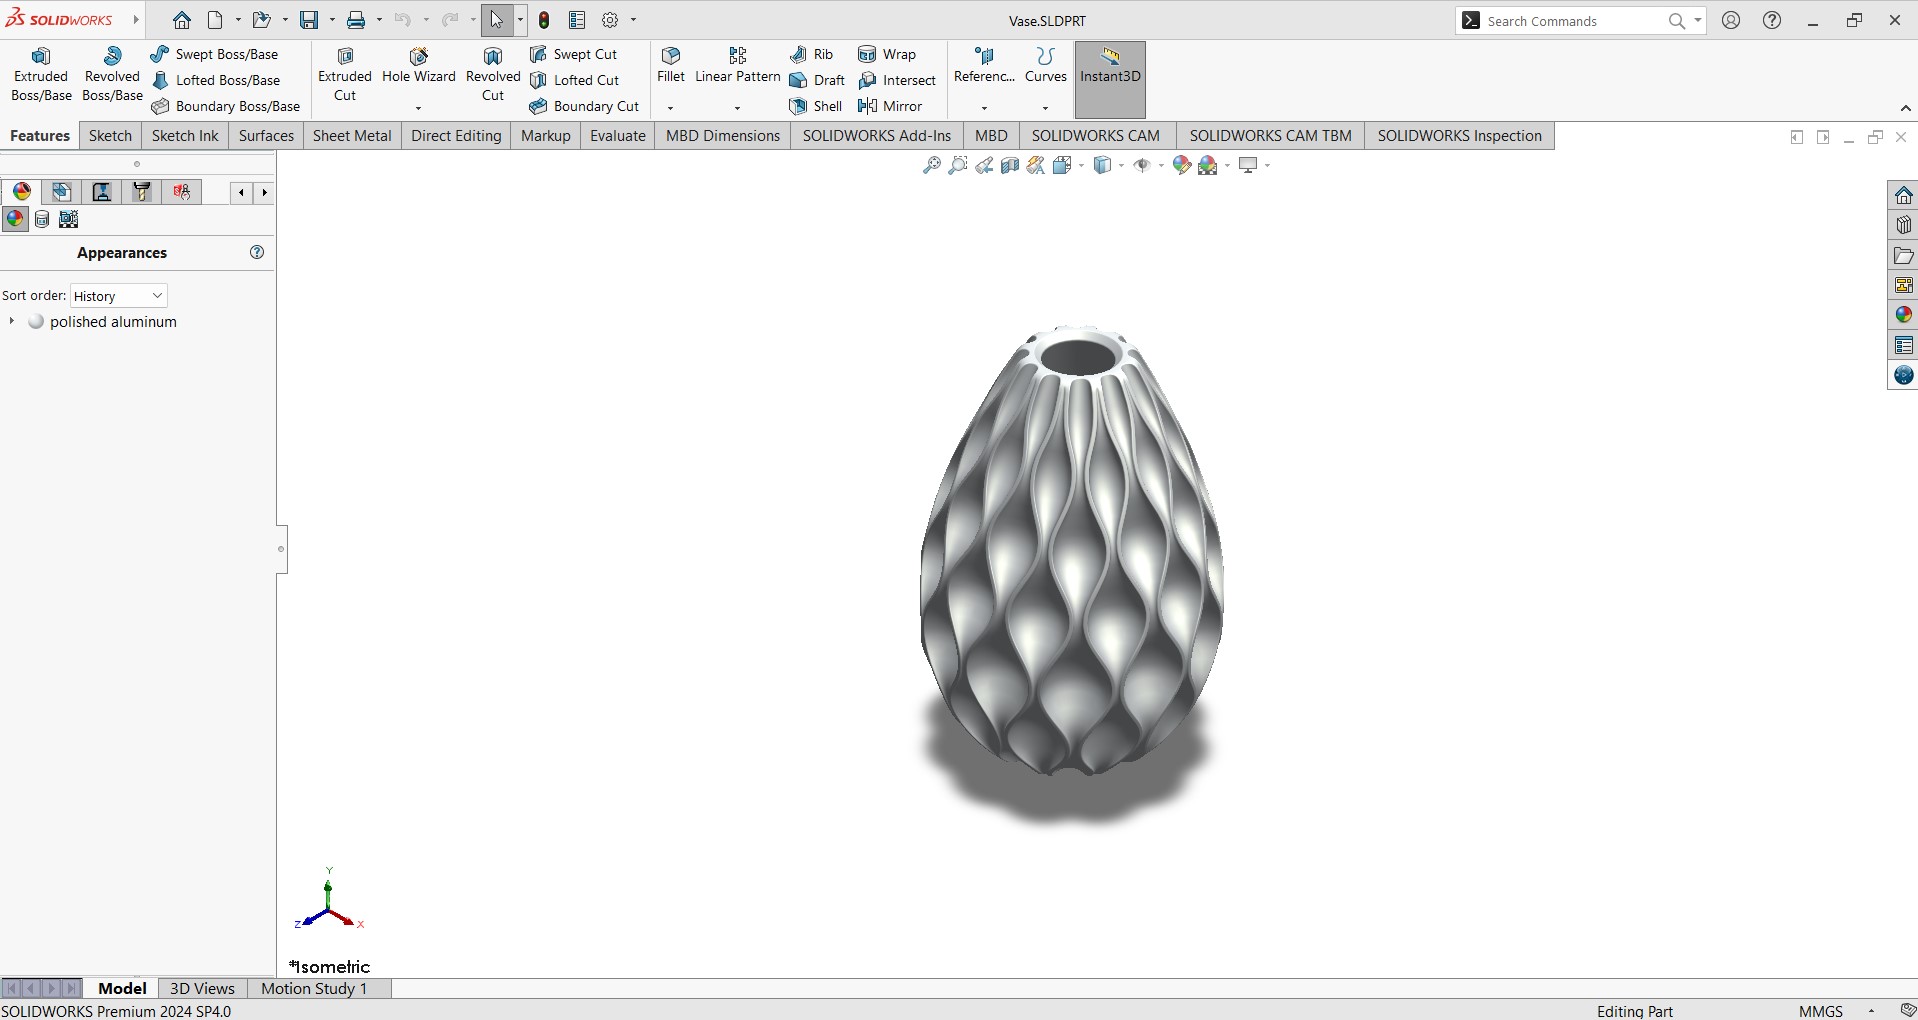Select the Linear Pattern tool
Screen dimensions: 1918x1020
click(x=738, y=66)
